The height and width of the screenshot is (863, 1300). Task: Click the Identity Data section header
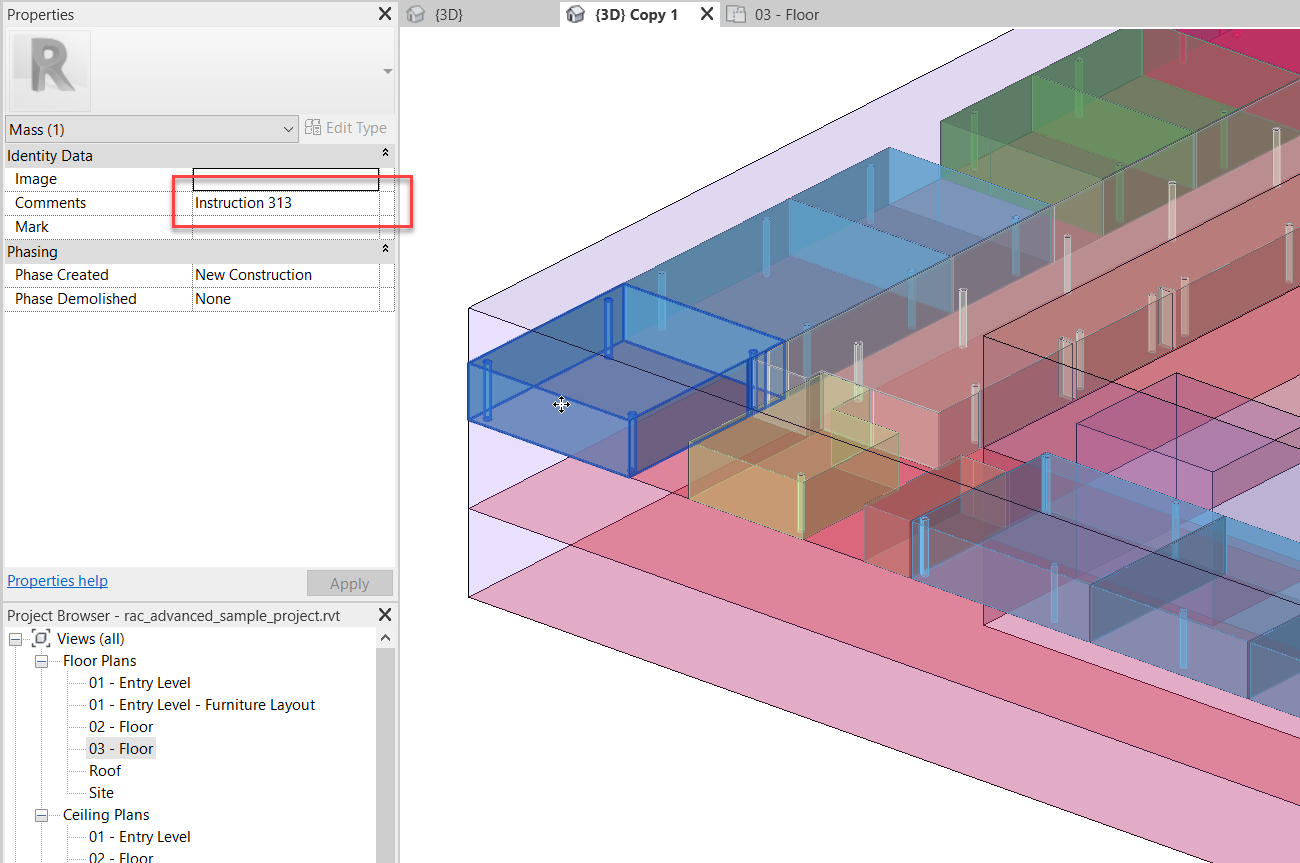click(200, 155)
